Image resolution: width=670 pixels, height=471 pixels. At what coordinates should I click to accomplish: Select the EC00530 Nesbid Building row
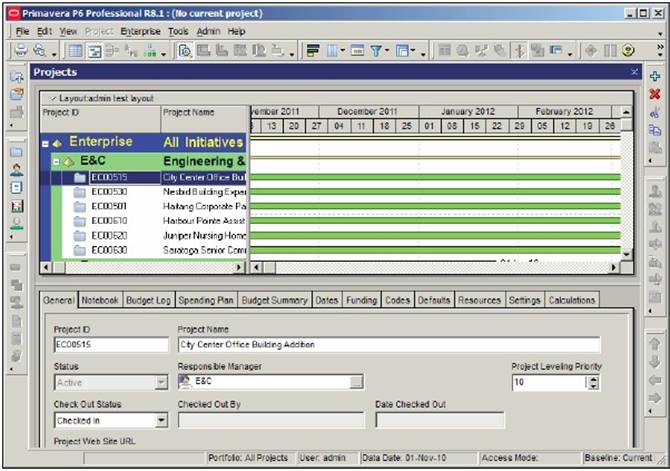tap(154, 192)
